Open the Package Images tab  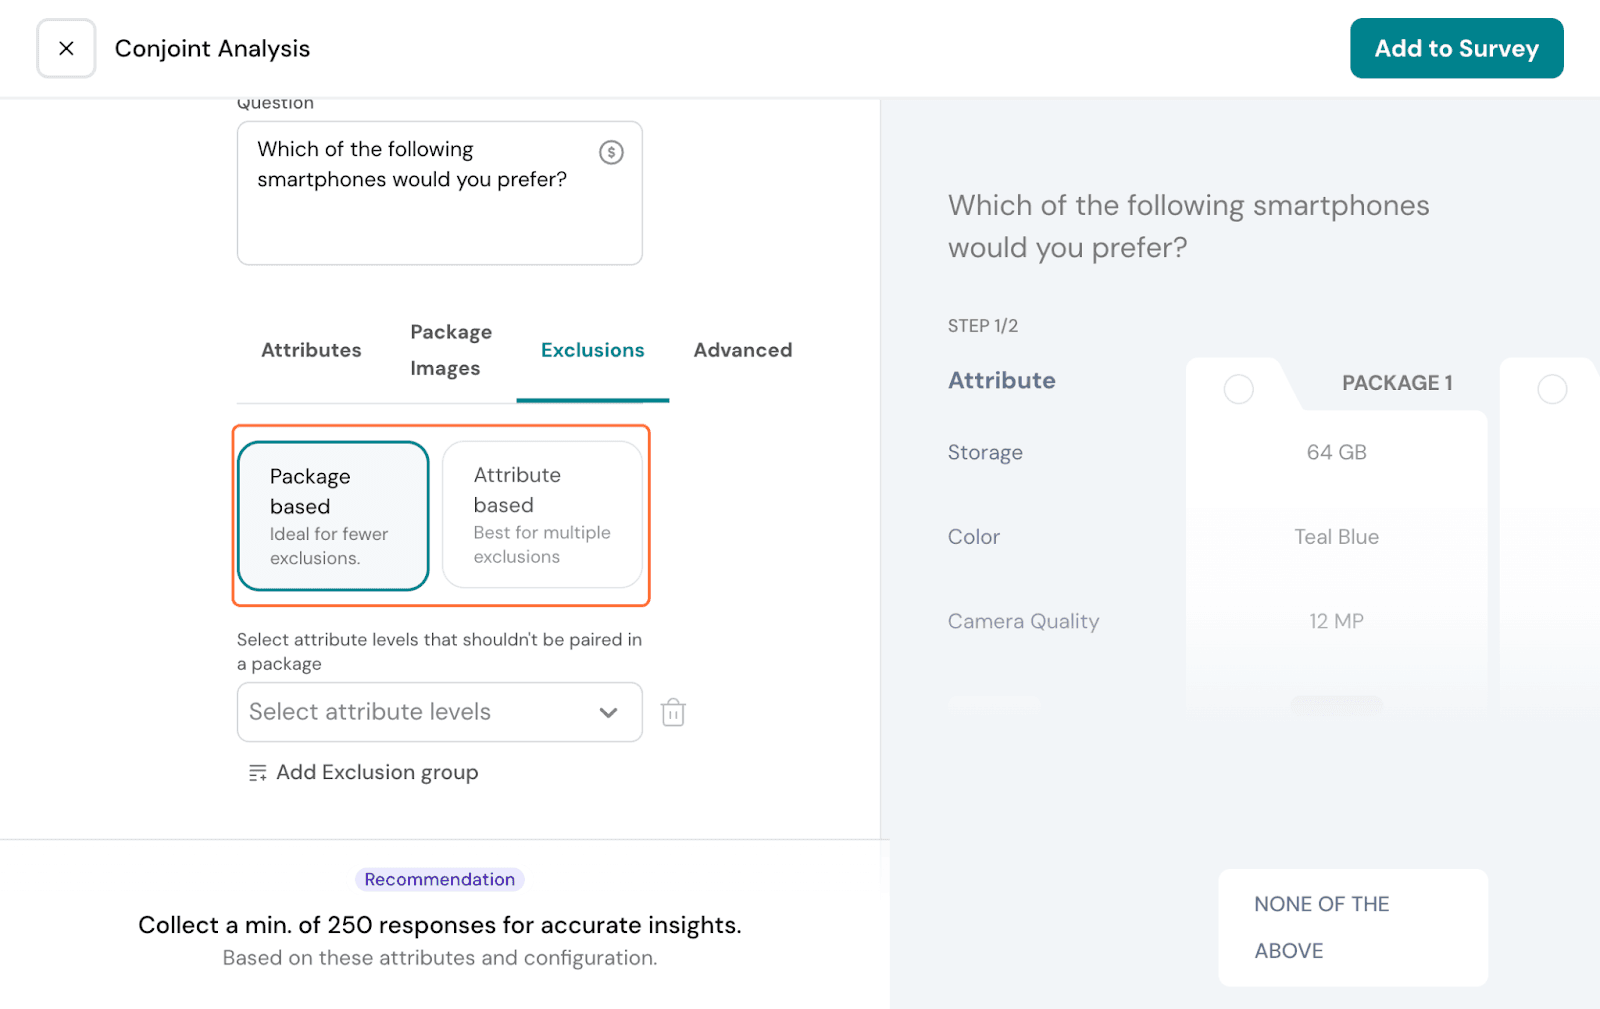pyautogui.click(x=450, y=350)
